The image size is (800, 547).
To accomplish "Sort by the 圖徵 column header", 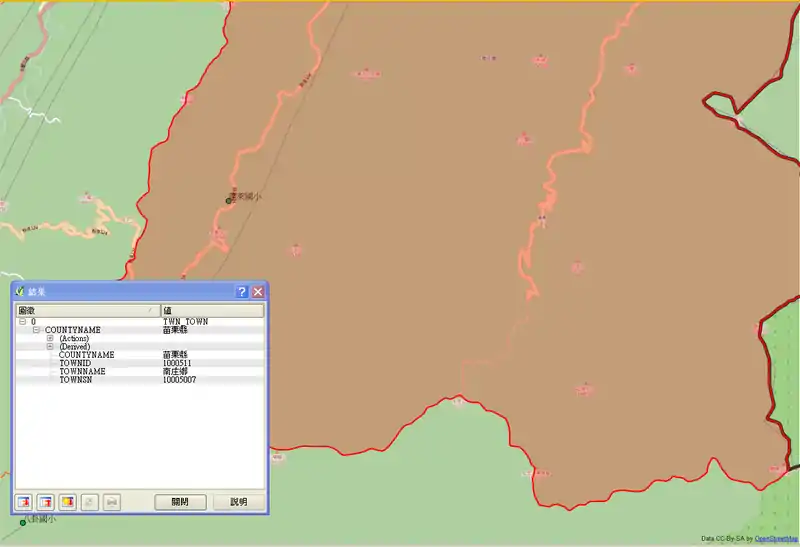I will click(86, 311).
